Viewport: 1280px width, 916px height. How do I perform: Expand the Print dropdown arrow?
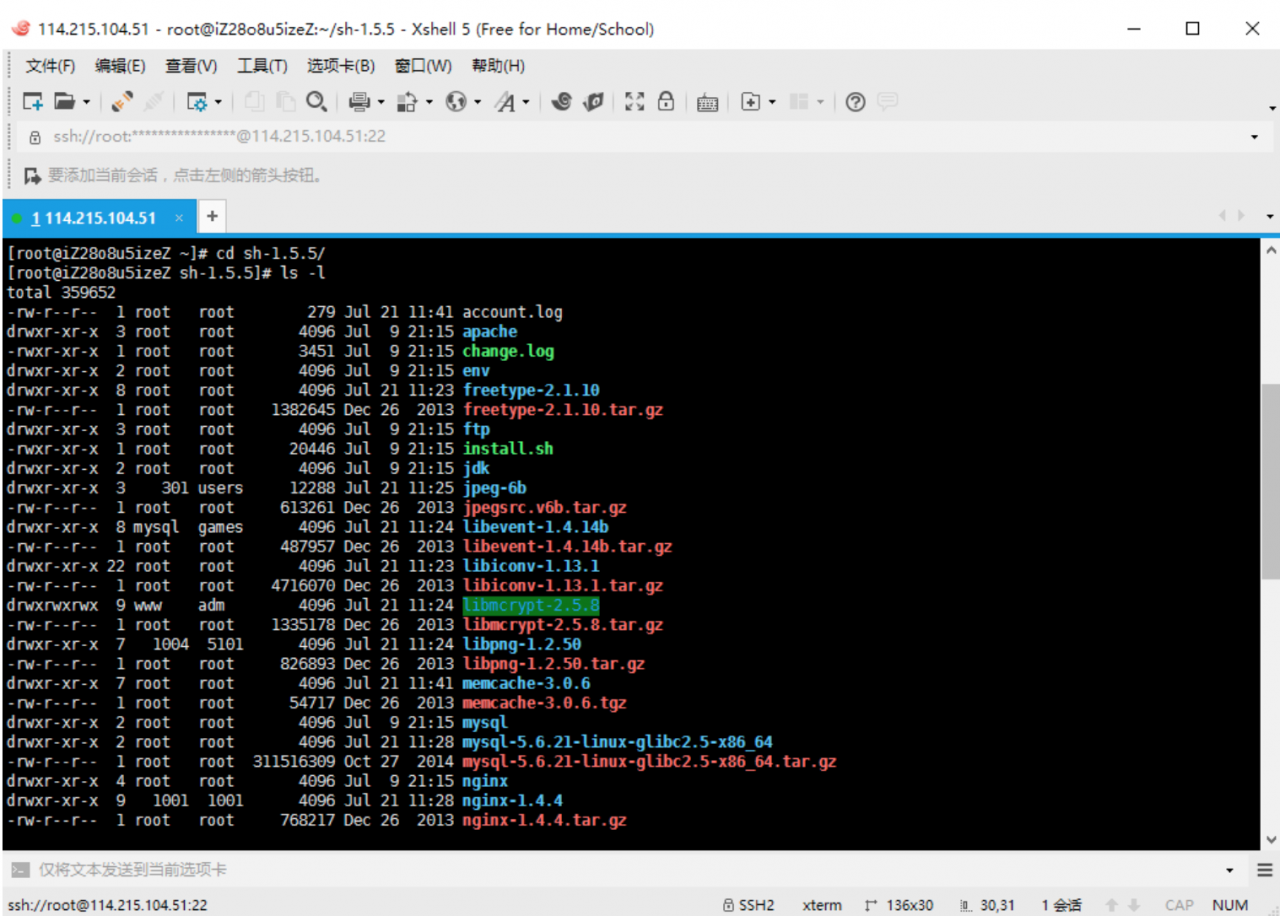[380, 102]
